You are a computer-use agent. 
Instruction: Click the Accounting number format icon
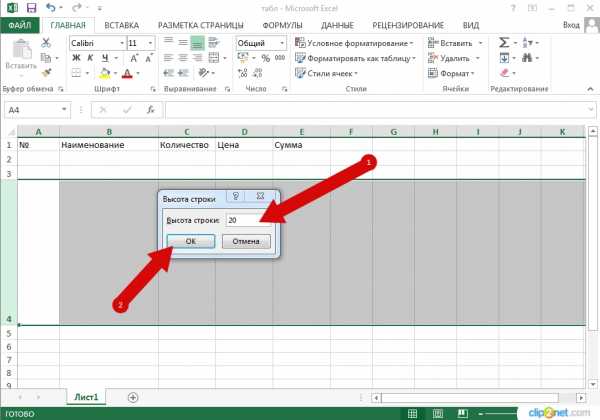(243, 58)
